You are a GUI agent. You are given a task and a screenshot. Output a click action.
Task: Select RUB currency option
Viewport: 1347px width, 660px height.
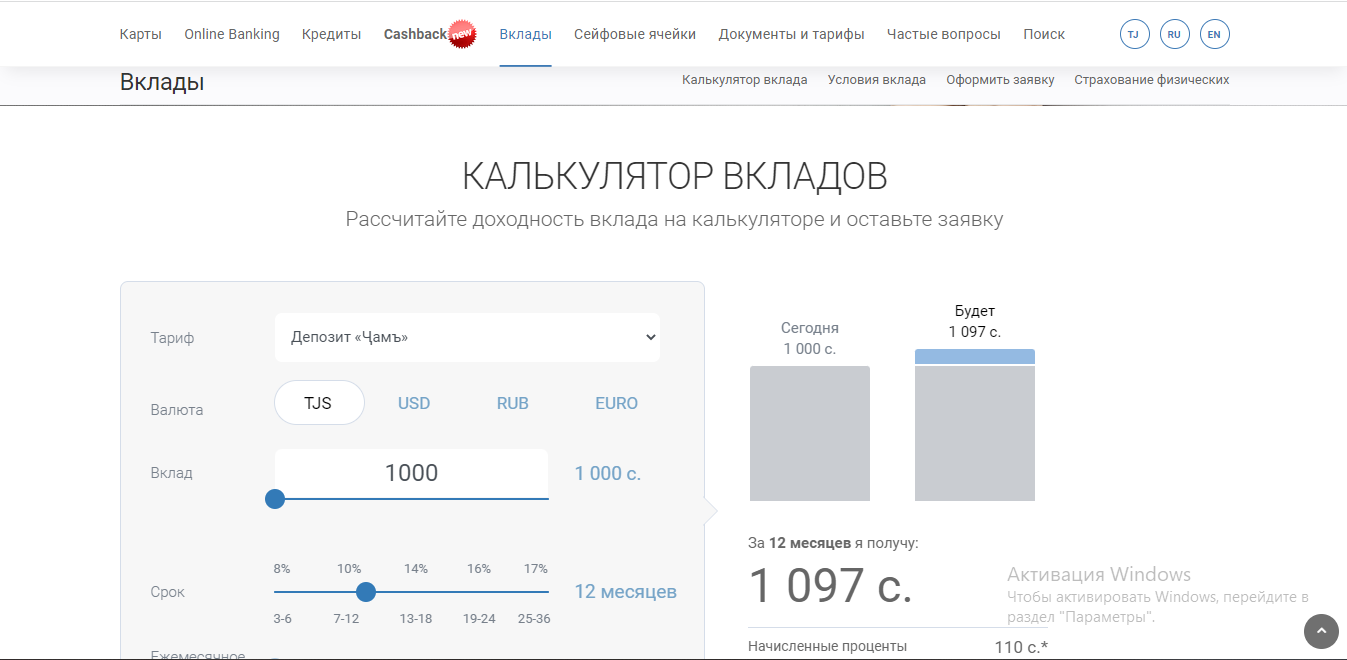pyautogui.click(x=513, y=403)
